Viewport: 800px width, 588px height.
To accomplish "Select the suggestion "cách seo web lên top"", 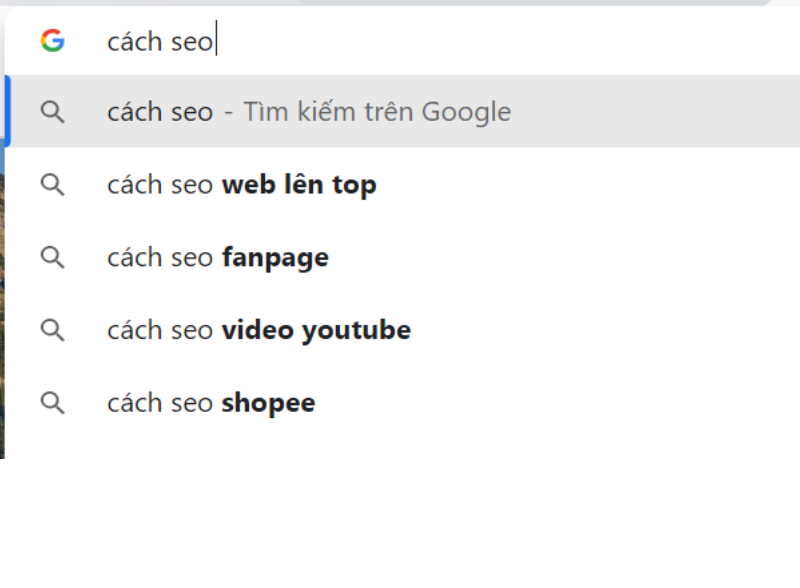I will (242, 184).
